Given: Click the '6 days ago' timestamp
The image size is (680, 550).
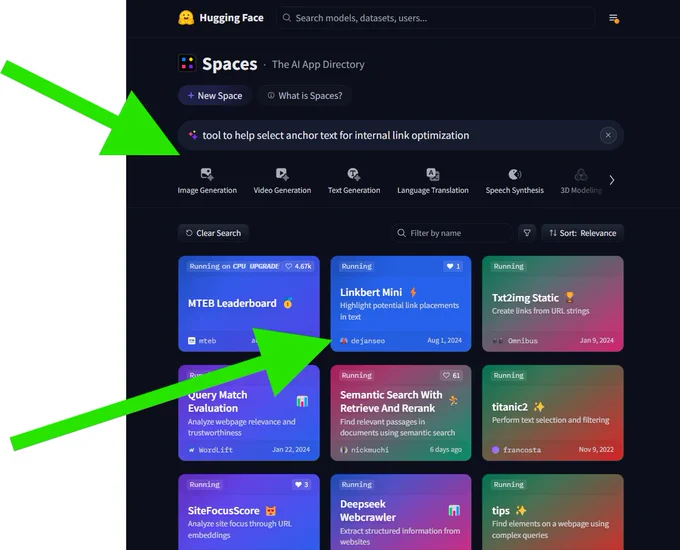Looking at the screenshot, I should (446, 449).
